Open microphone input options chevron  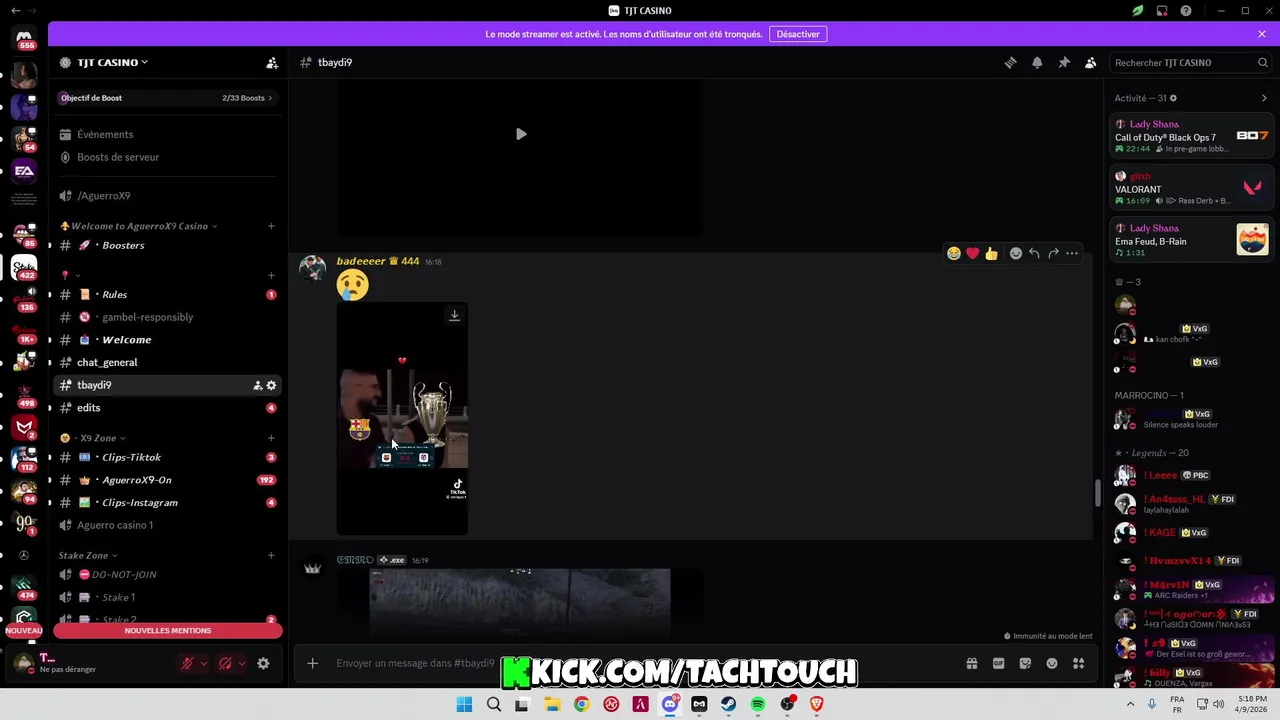pos(204,663)
